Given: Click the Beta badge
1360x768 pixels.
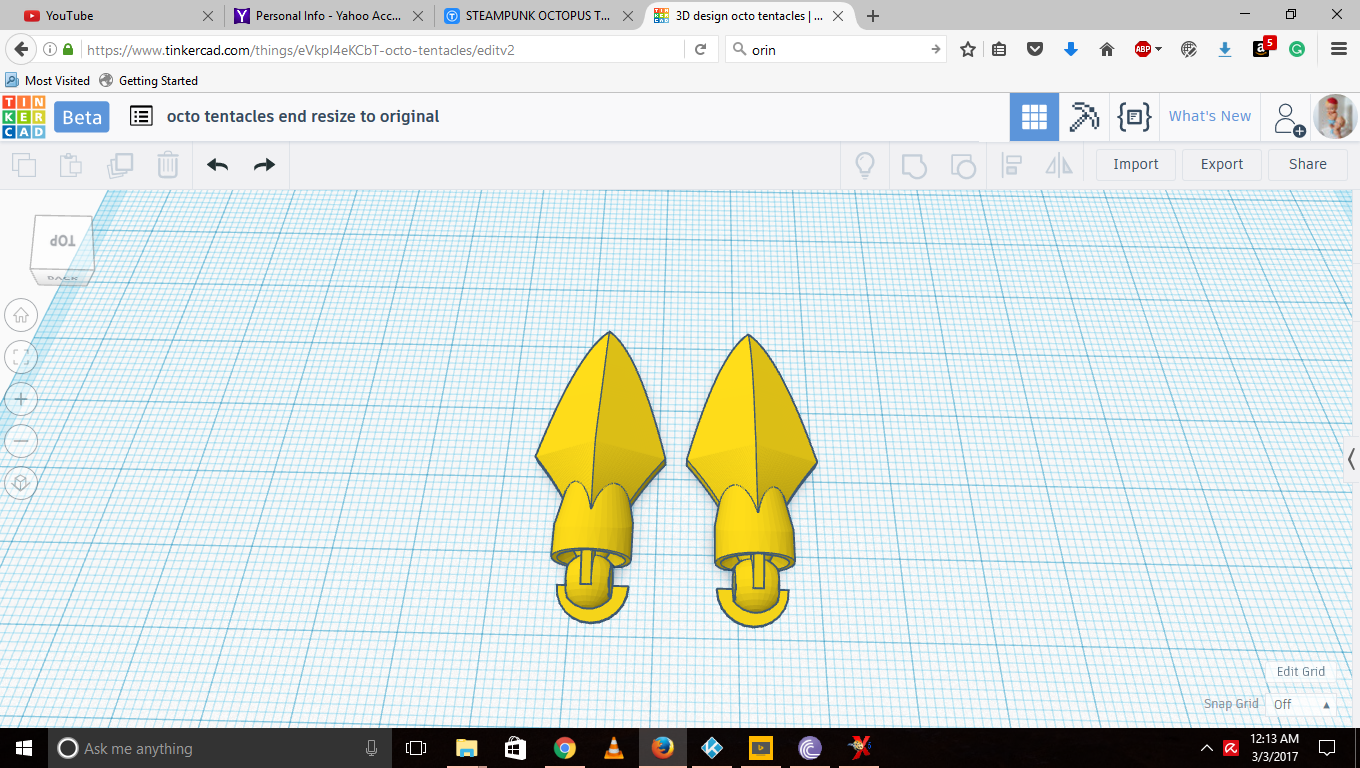Looking at the screenshot, I should tap(82, 117).
